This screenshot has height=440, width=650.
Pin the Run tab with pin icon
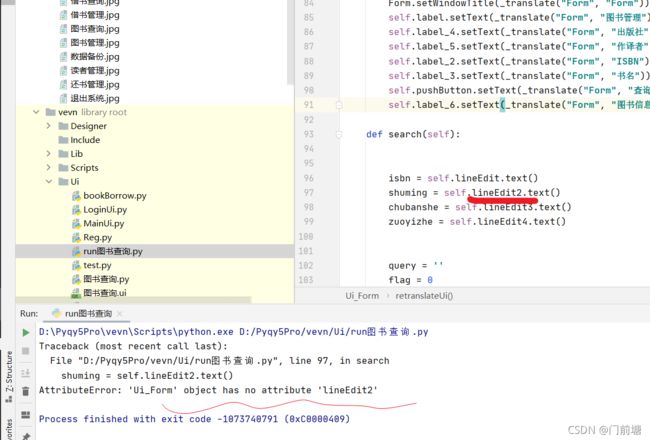pyautogui.click(x=25, y=436)
